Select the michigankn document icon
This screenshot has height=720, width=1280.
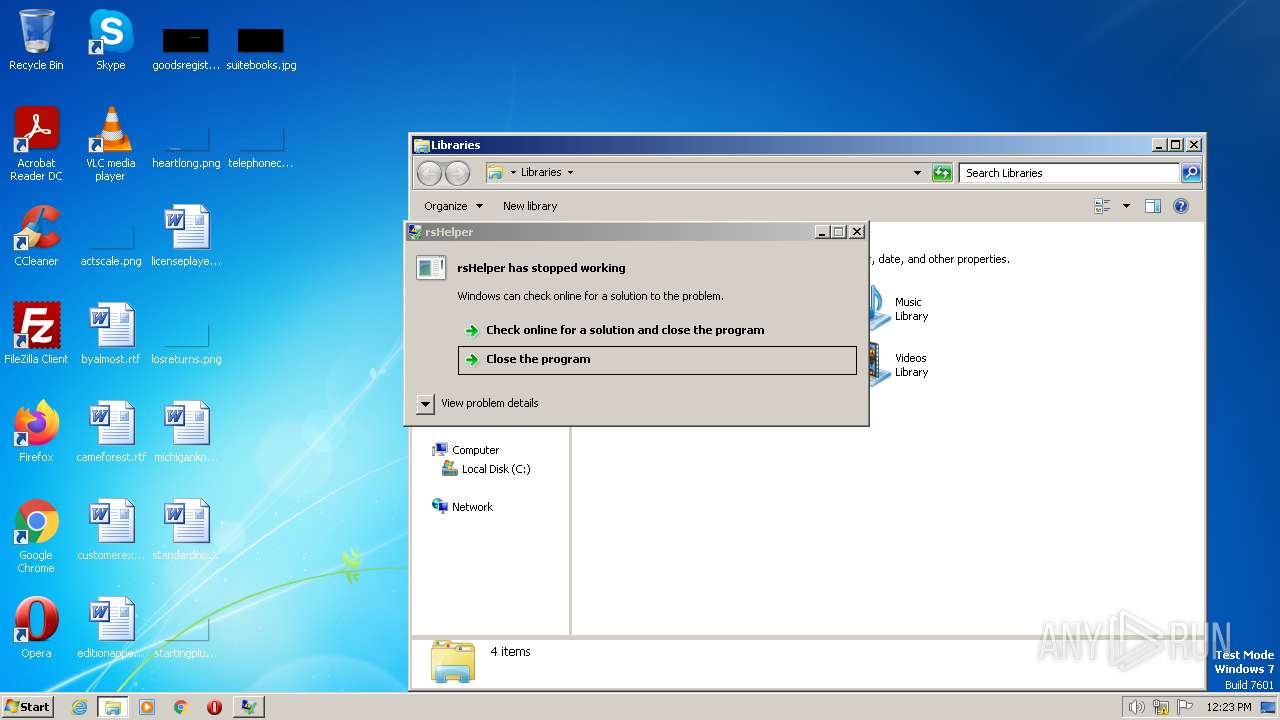tap(186, 432)
